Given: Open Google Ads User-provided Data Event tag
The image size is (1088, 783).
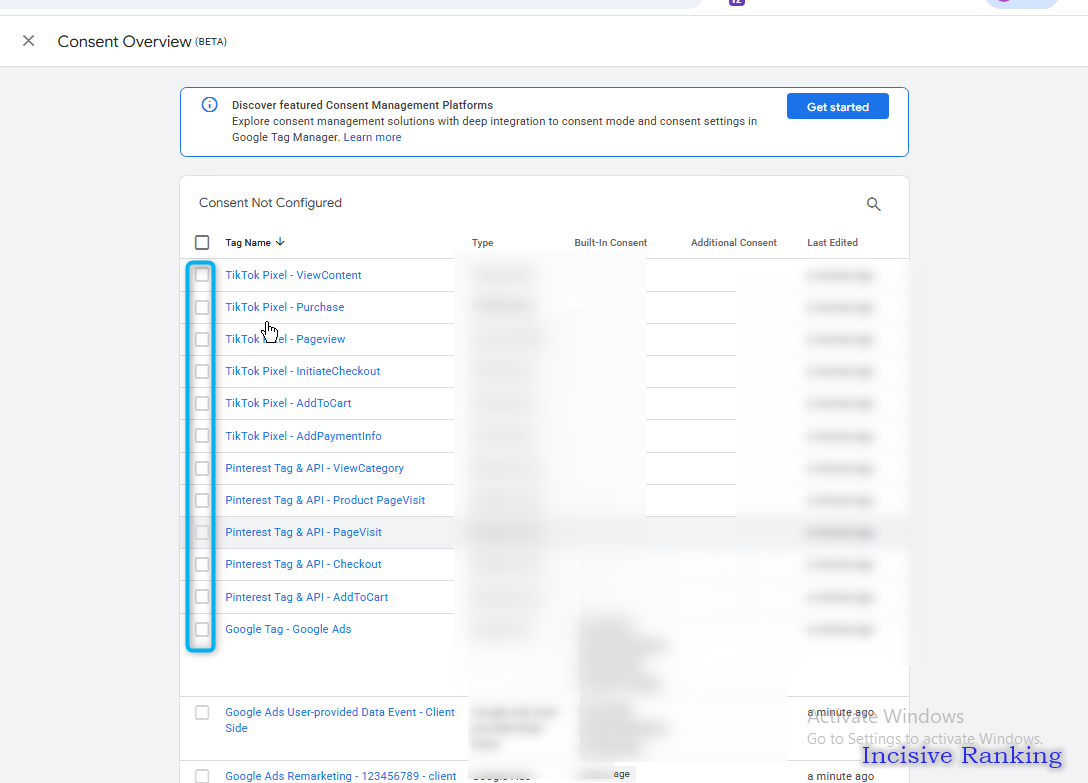Looking at the screenshot, I should 340,720.
